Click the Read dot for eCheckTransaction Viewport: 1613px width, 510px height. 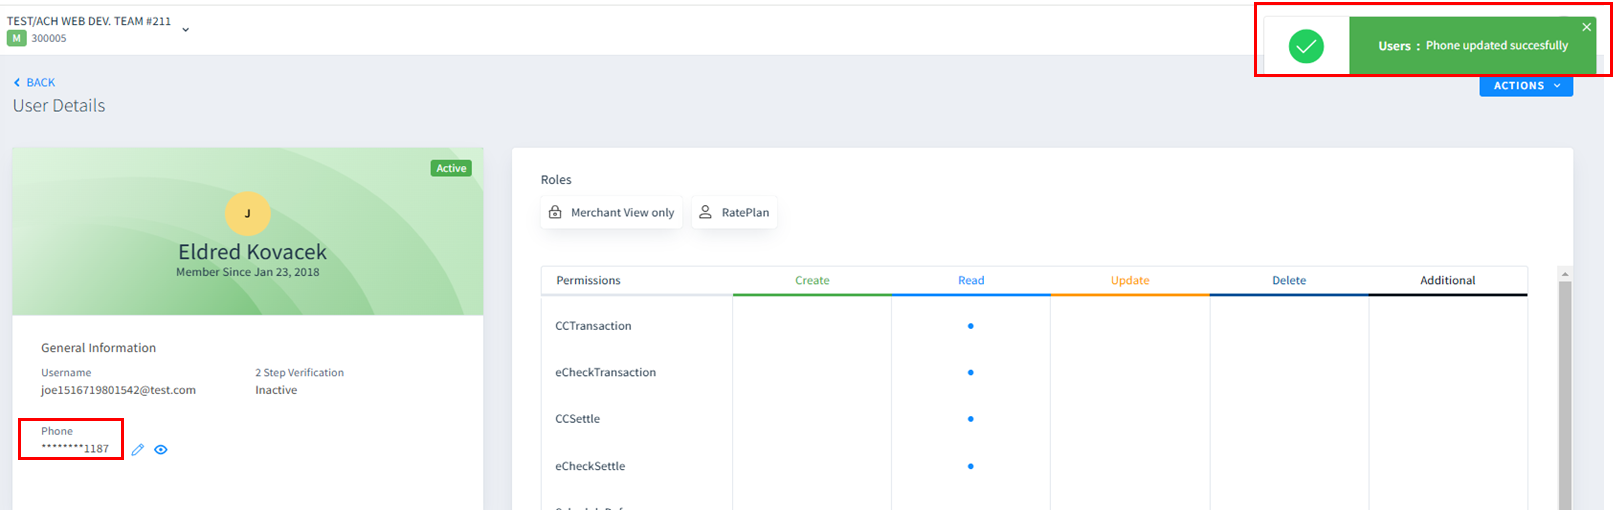click(971, 373)
